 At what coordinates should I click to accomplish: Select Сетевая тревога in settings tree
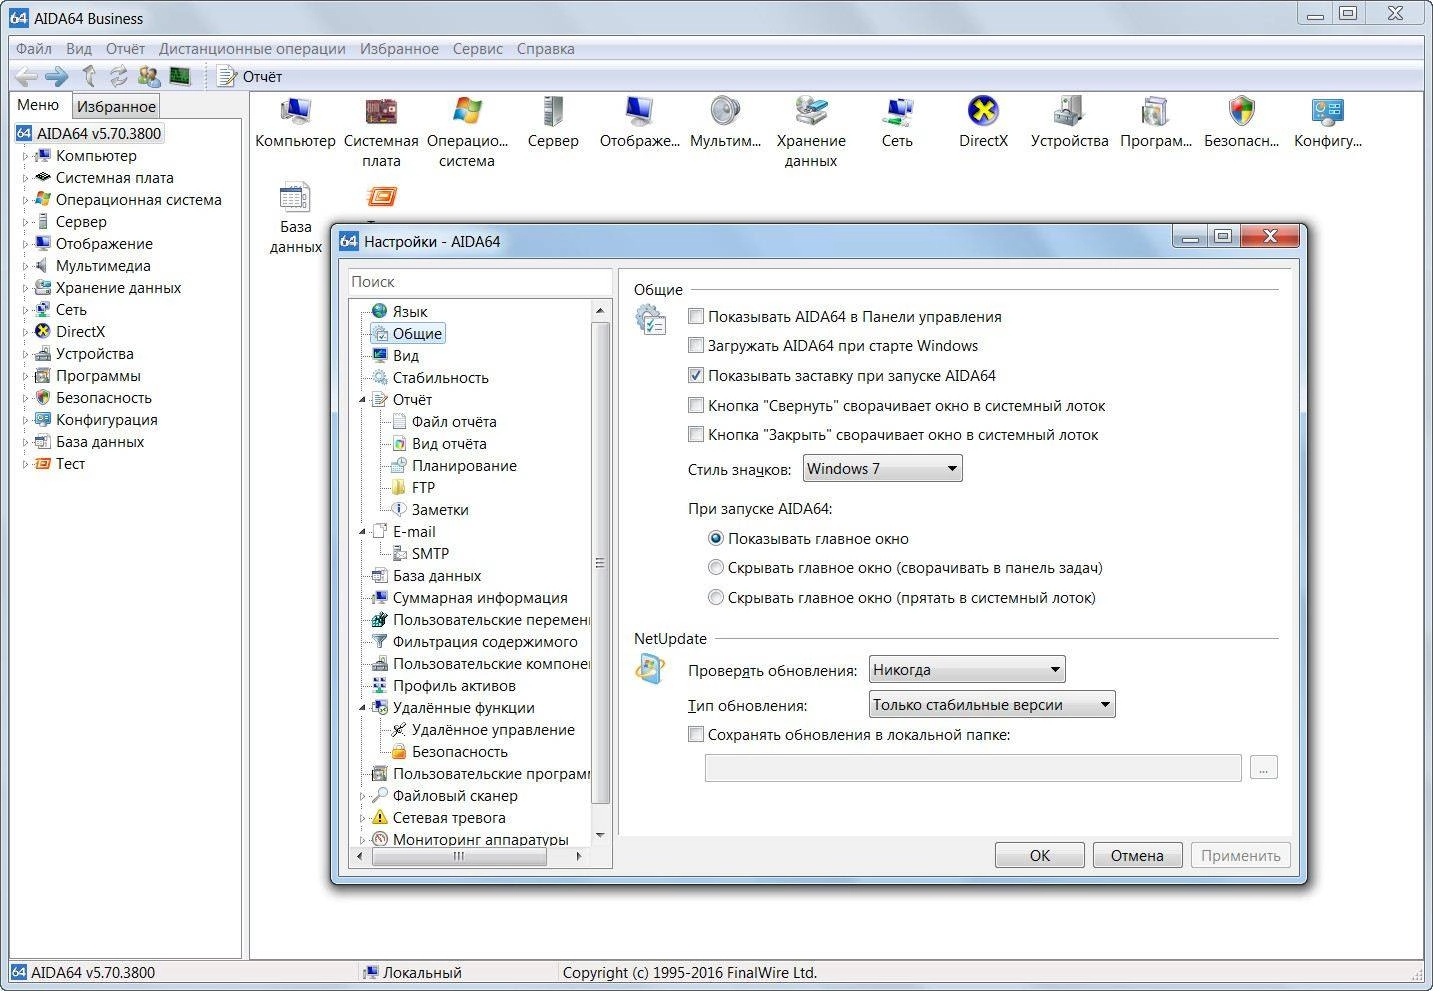click(x=448, y=817)
